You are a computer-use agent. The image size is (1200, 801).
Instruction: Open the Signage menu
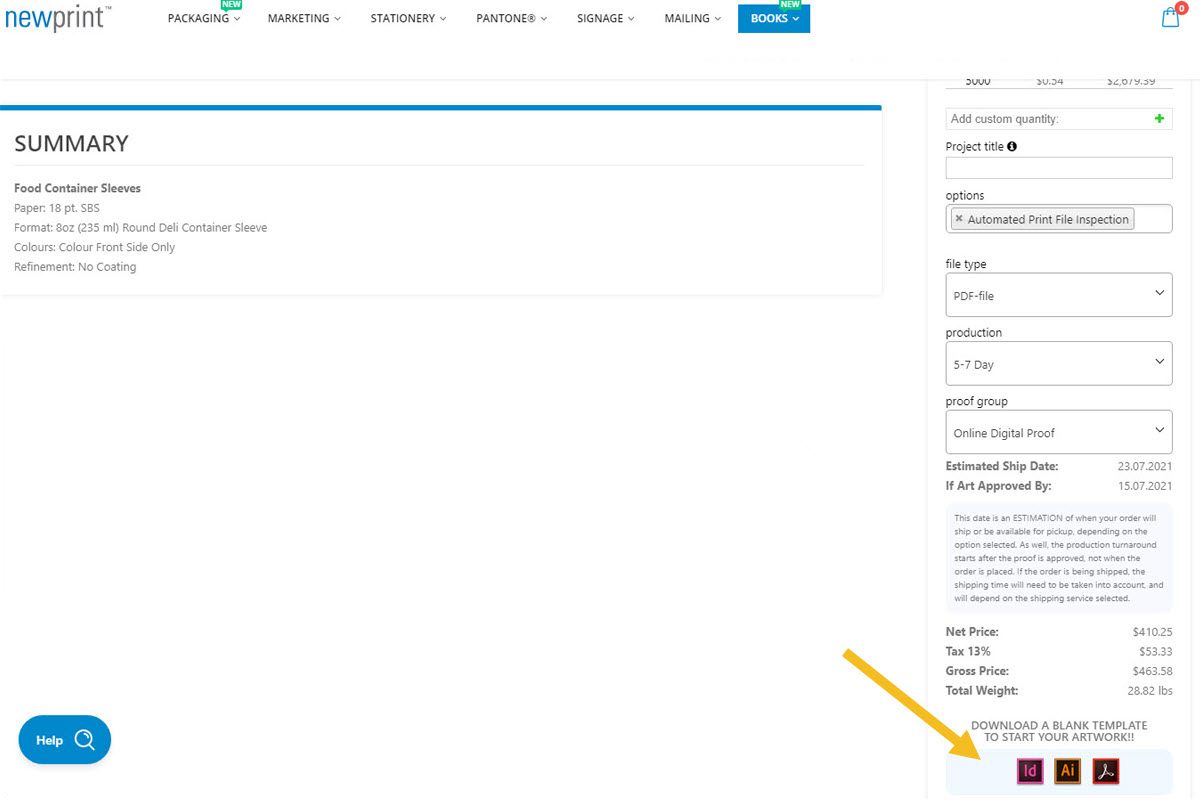[606, 18]
